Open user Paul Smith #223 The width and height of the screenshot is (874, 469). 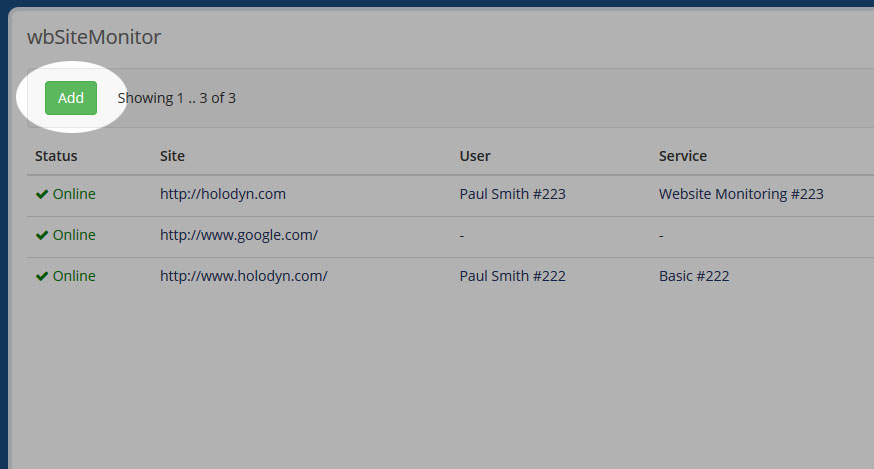512,194
